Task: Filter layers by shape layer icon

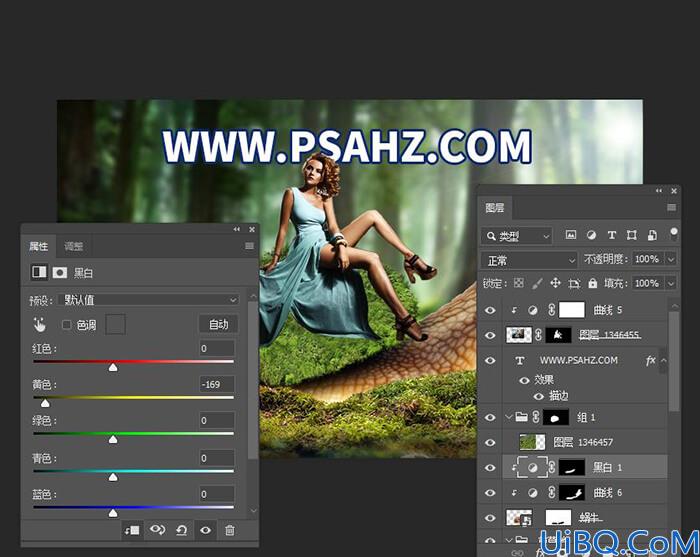Action: (x=631, y=235)
